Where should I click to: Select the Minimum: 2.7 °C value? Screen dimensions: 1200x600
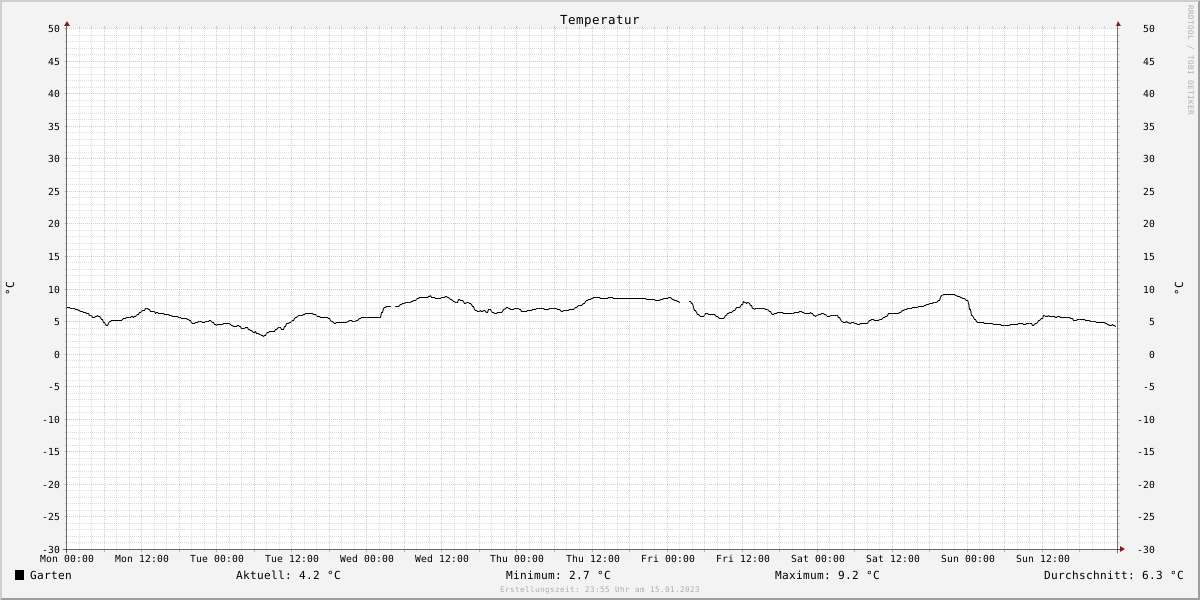558,575
